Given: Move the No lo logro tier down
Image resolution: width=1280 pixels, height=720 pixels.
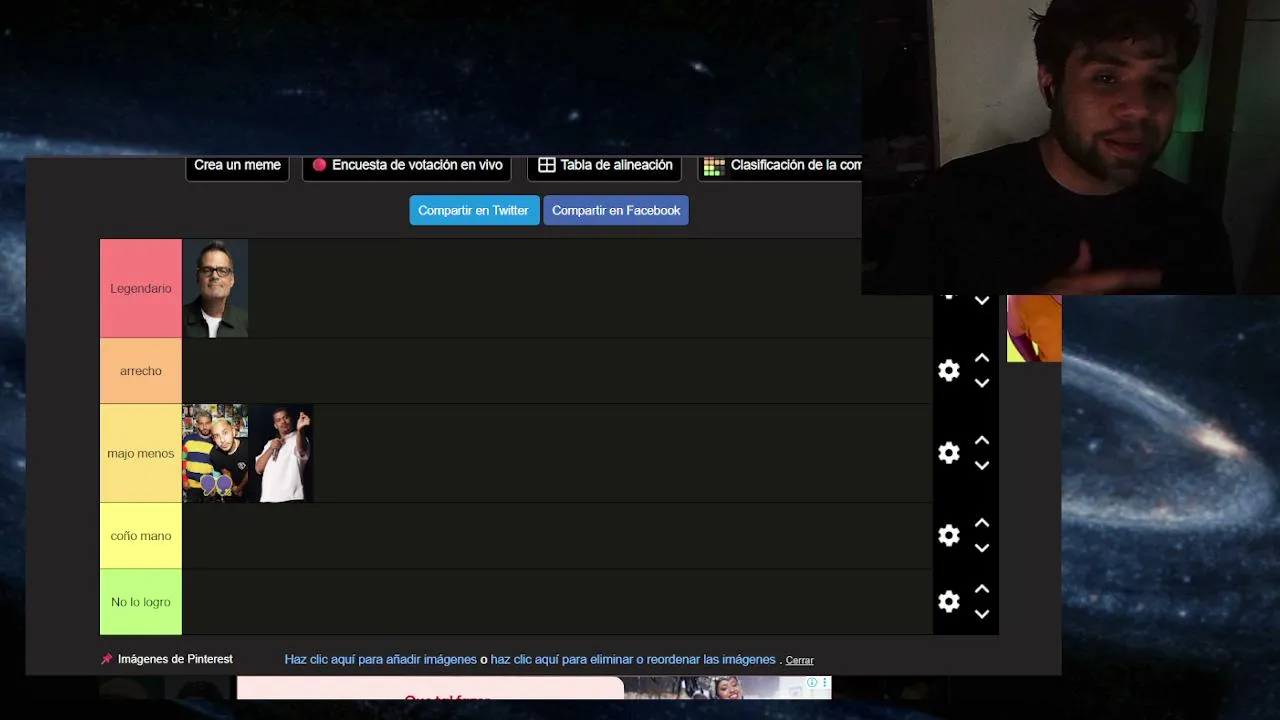Looking at the screenshot, I should click(982, 614).
